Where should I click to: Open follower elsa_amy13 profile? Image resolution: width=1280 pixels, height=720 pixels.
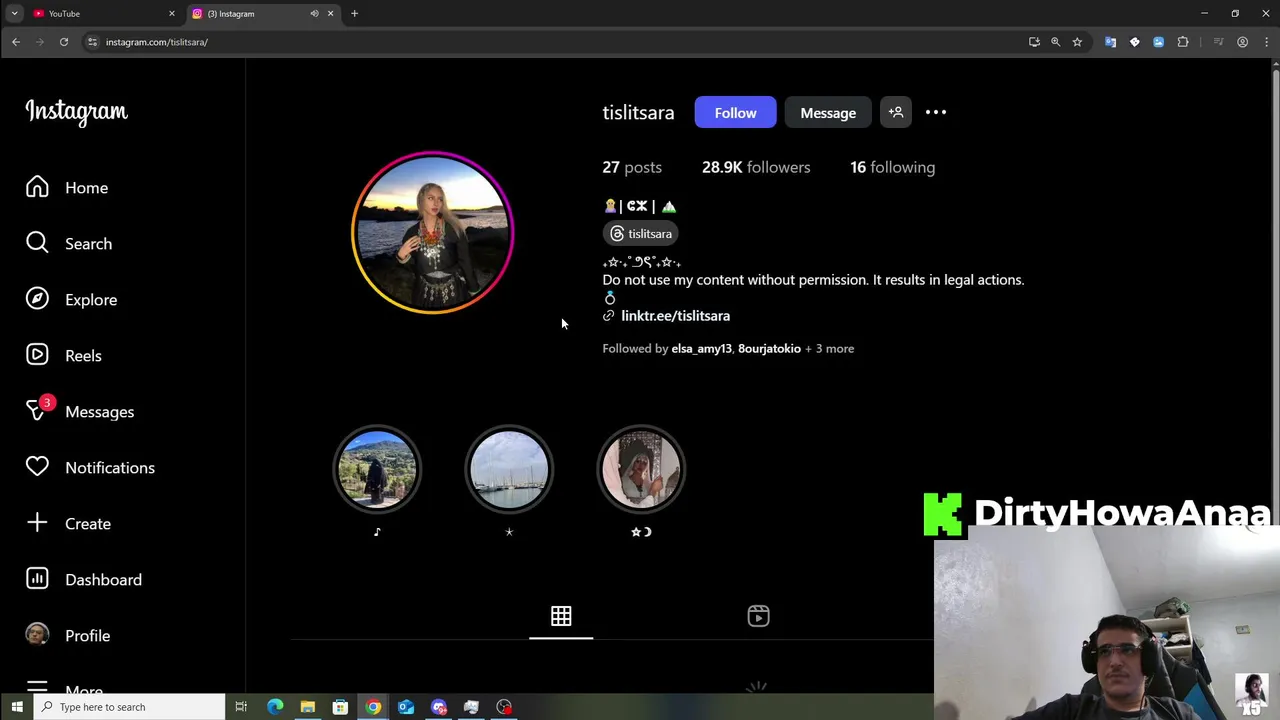click(701, 349)
